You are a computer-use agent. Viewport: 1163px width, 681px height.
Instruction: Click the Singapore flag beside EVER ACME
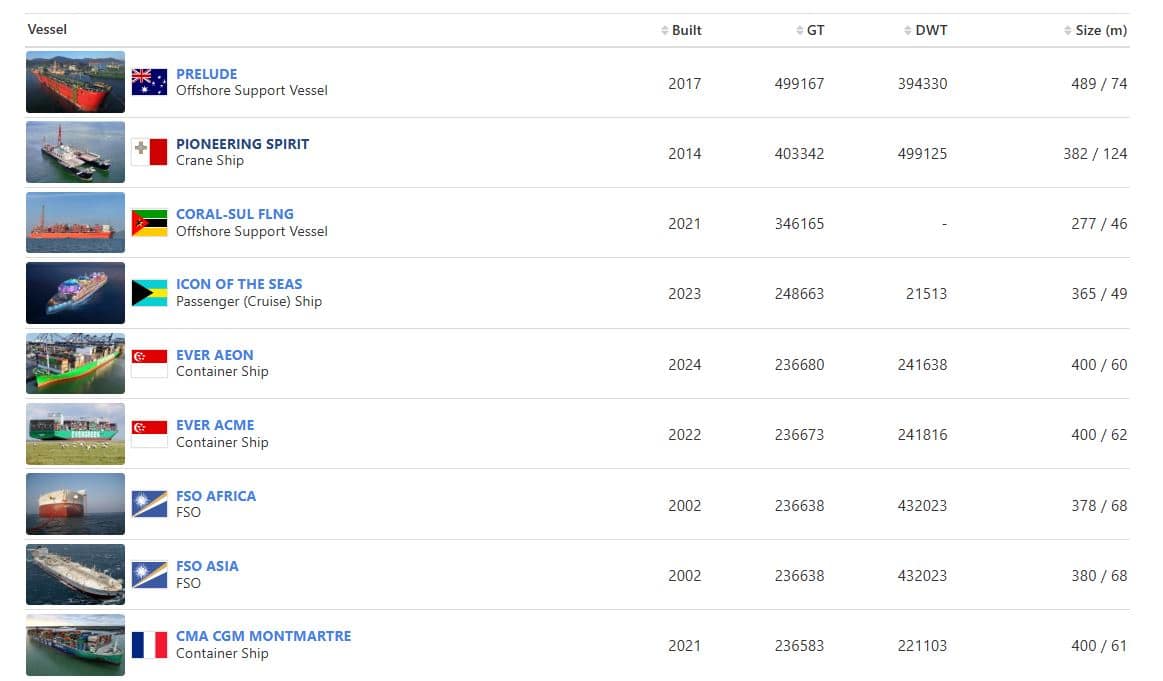click(x=149, y=434)
